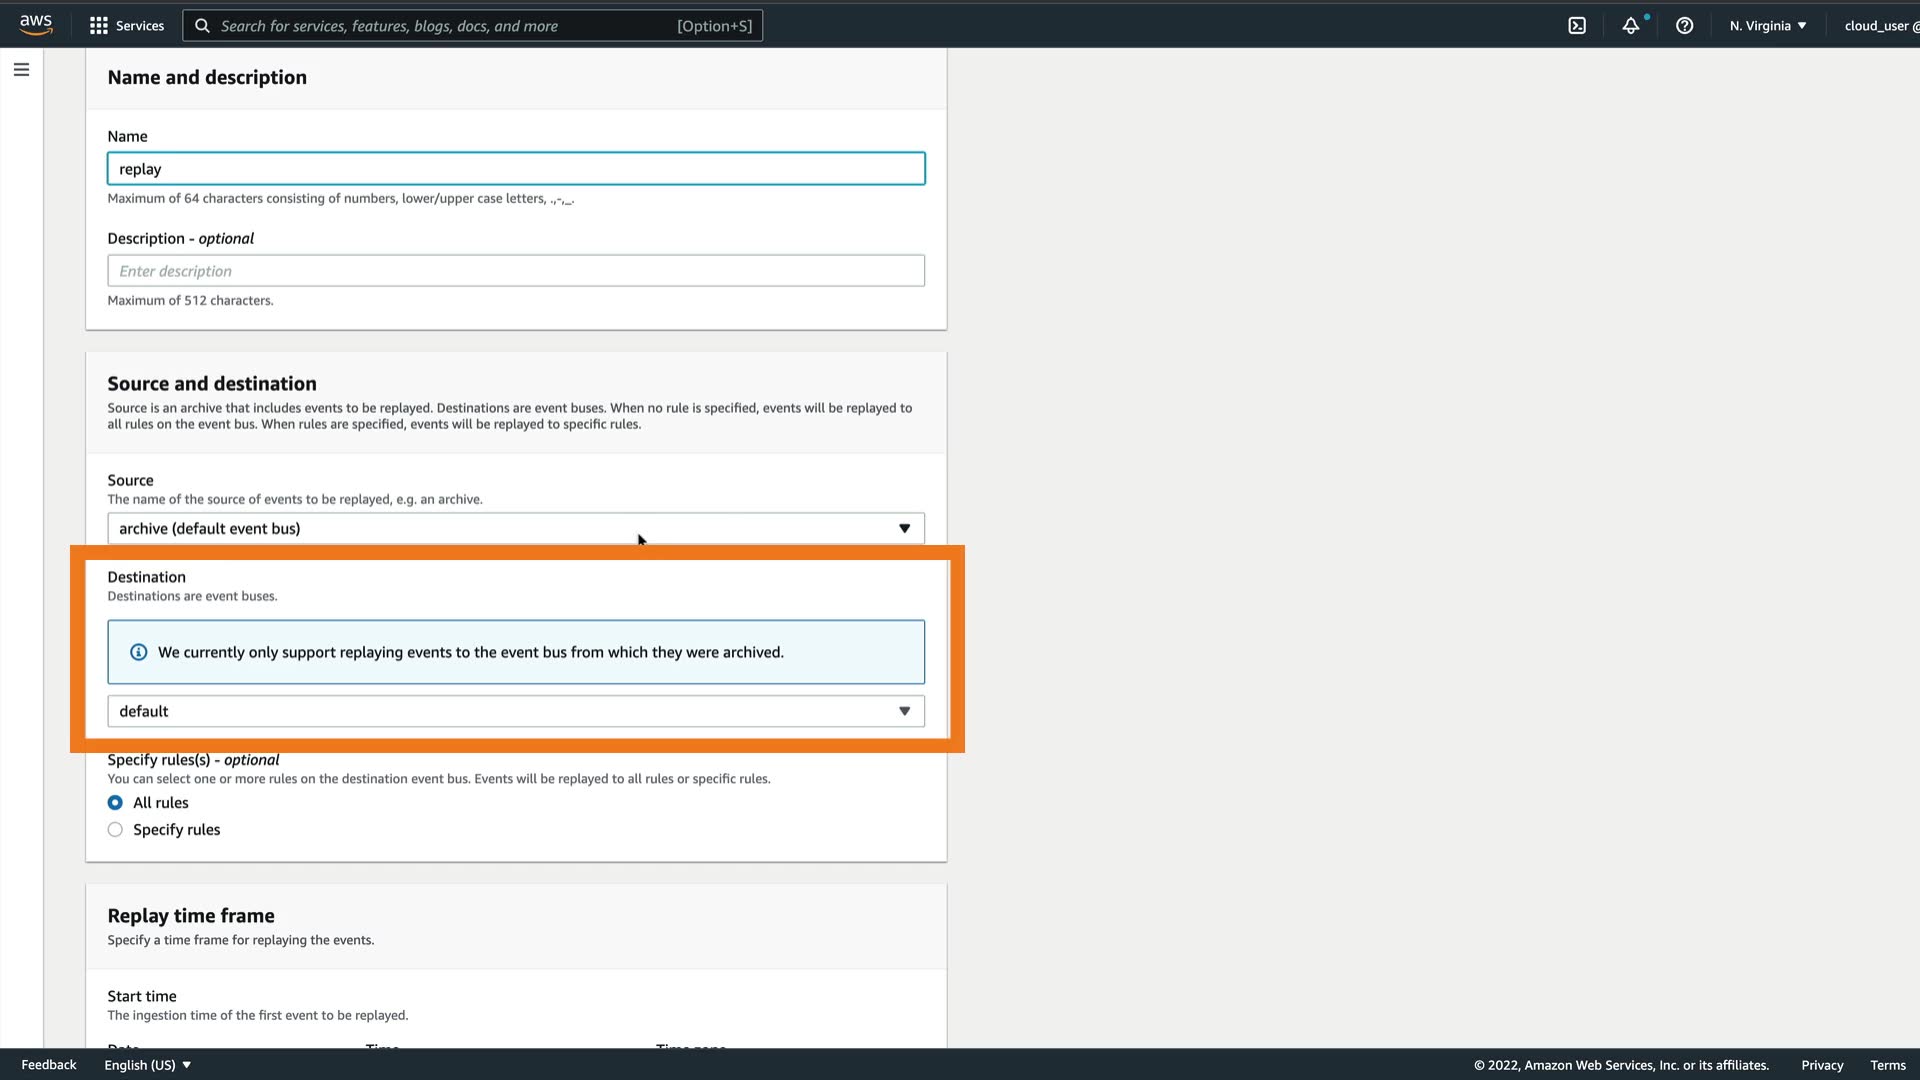
Task: Select the Specify rules radio option
Action: (x=115, y=830)
